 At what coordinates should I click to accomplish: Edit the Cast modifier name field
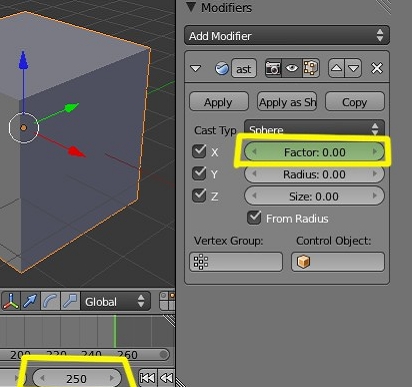click(244, 69)
